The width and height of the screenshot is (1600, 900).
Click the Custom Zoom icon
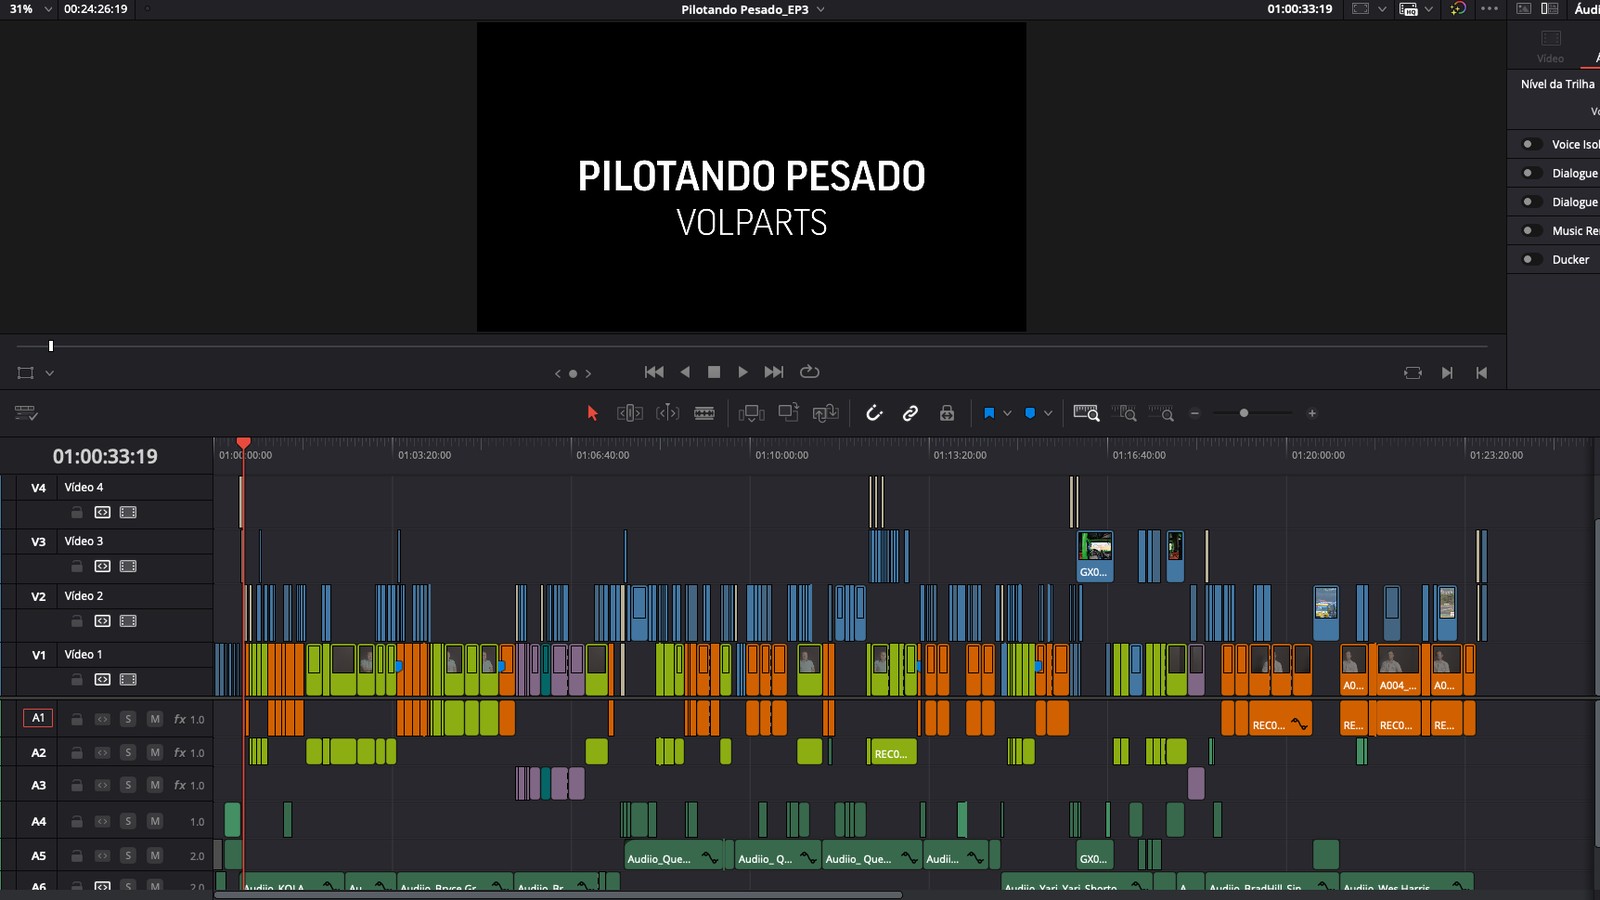1161,413
